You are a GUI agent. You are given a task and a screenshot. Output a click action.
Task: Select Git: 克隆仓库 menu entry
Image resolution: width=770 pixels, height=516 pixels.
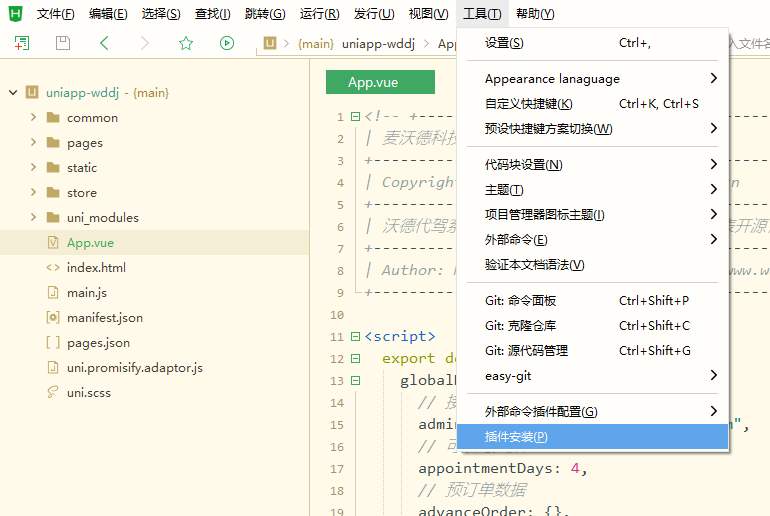coord(593,326)
